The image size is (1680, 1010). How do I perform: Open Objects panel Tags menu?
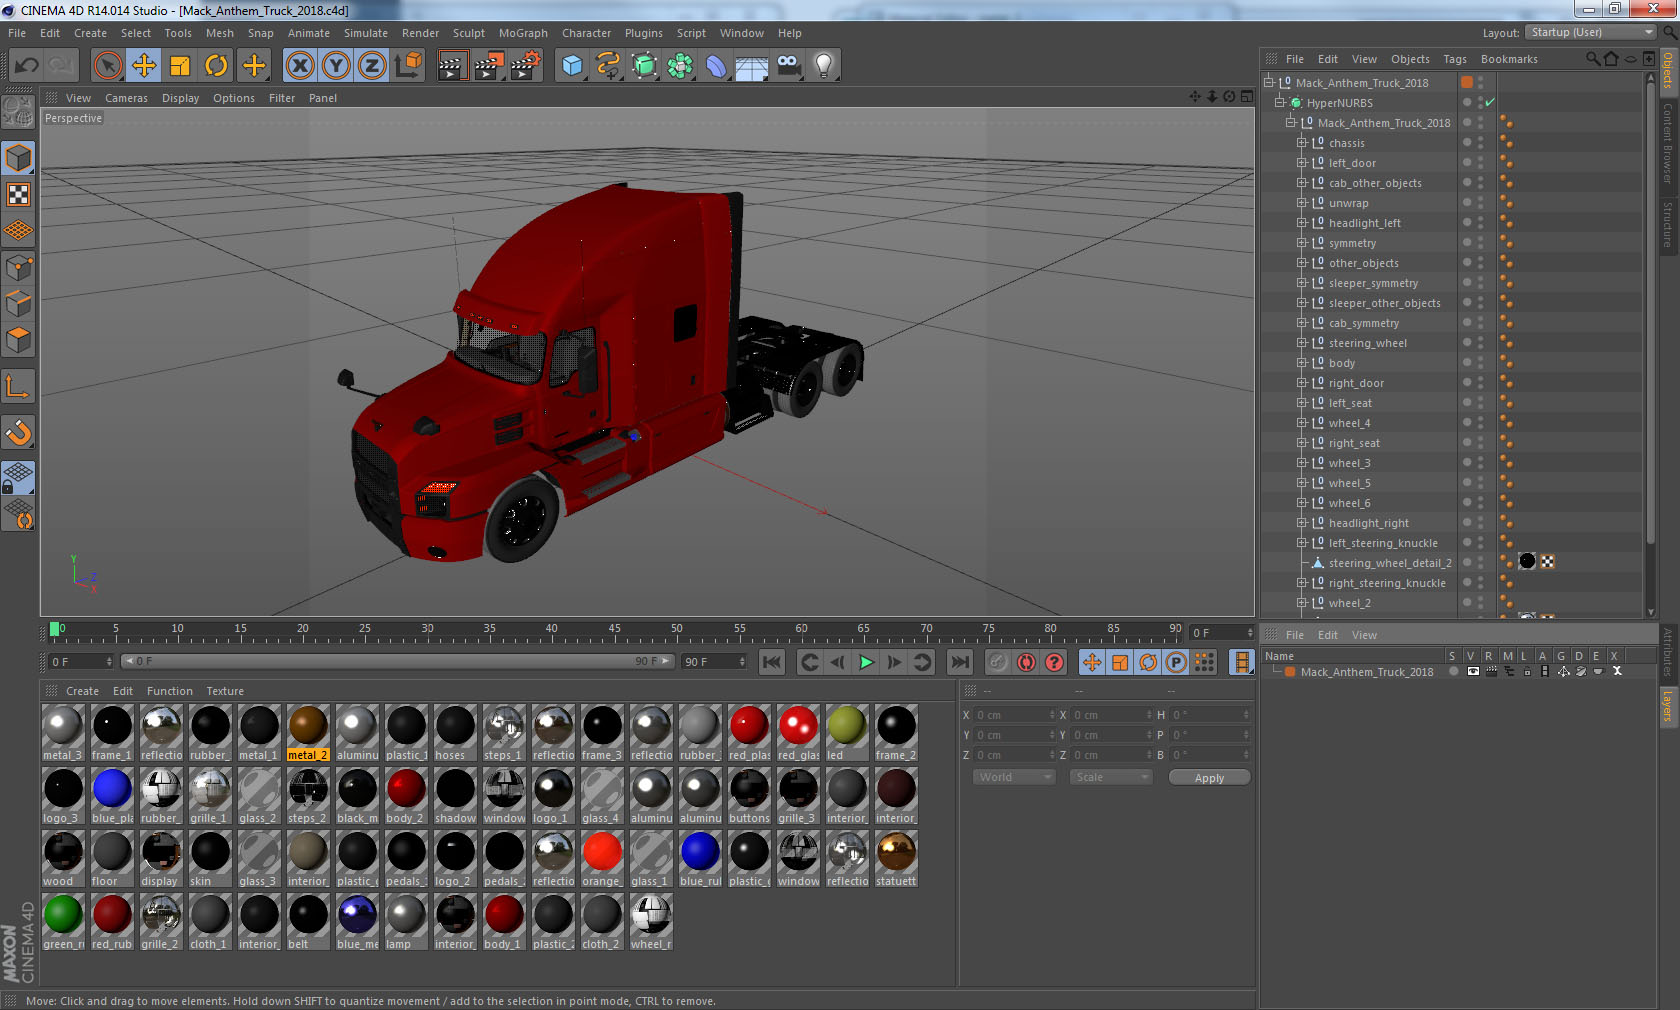[1455, 59]
